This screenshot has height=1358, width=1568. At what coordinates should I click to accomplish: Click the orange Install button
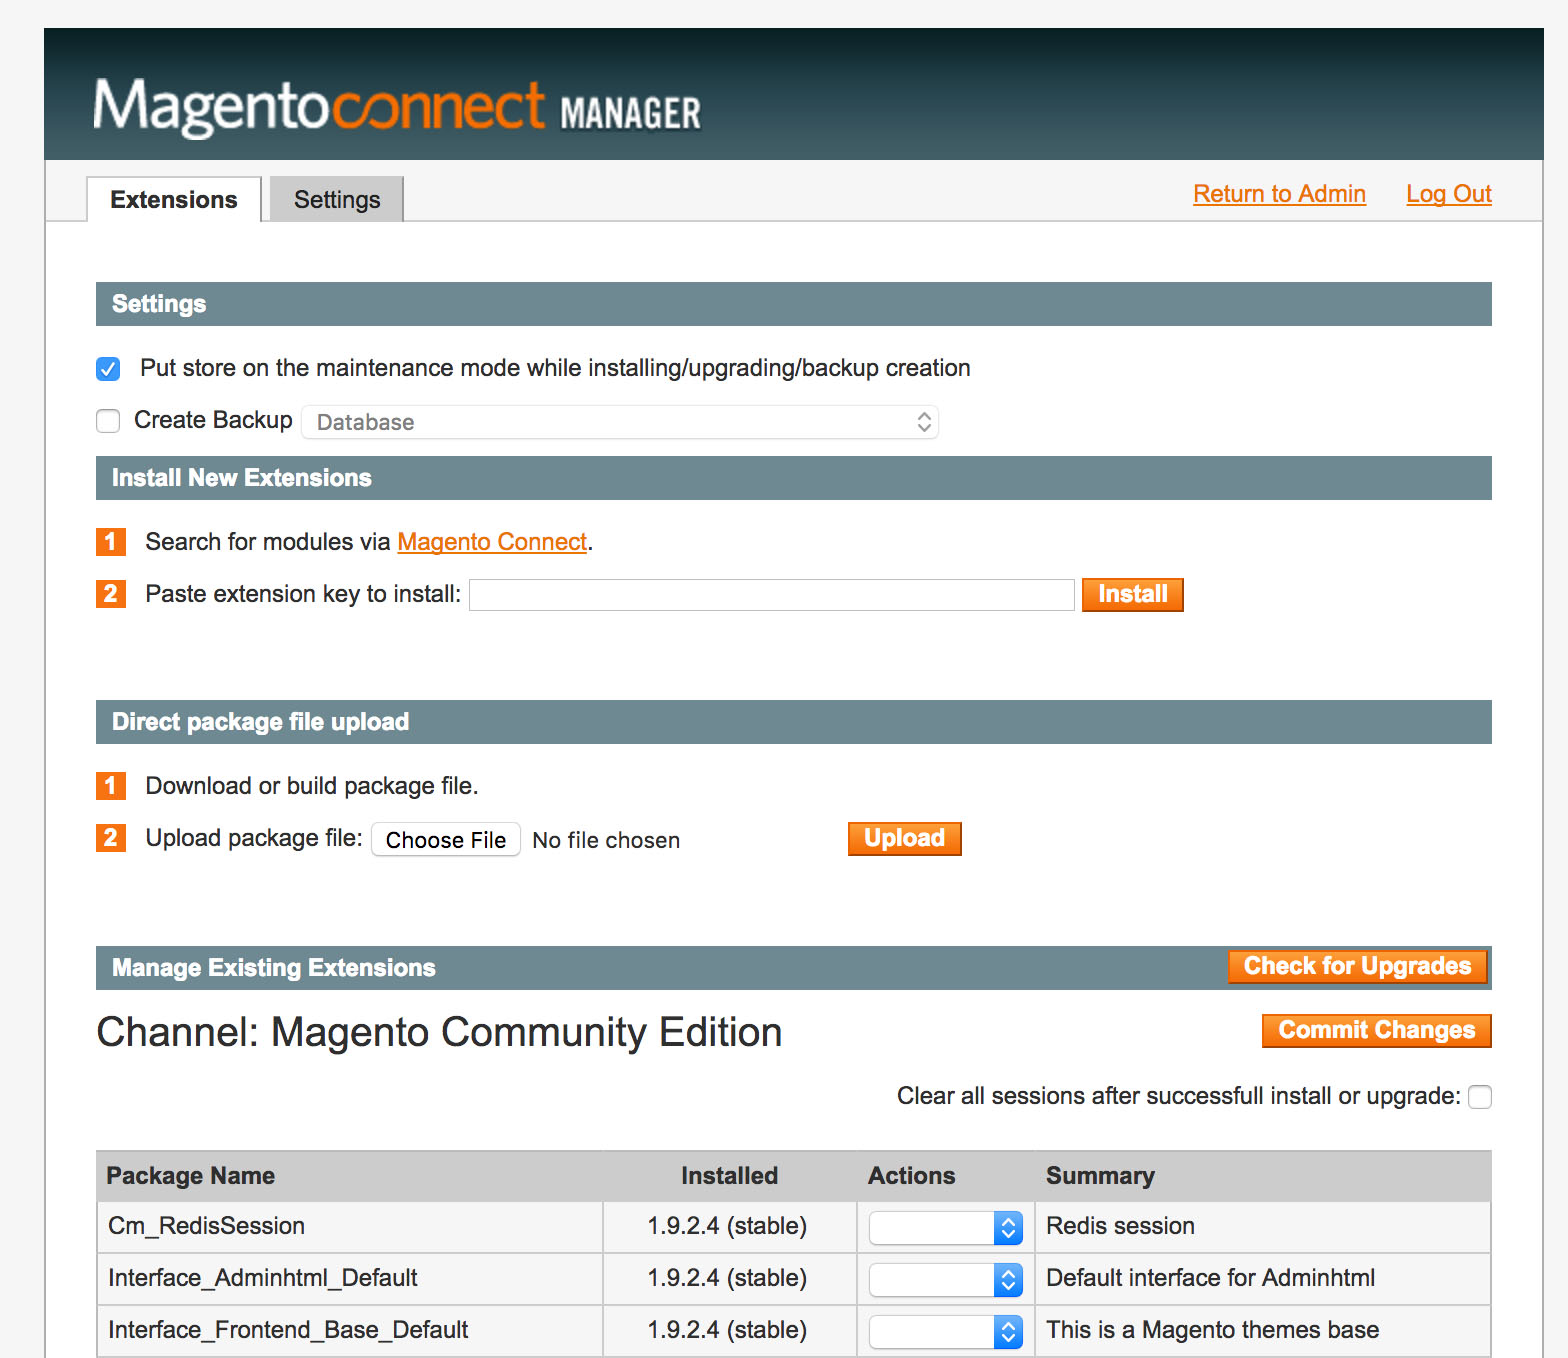click(1133, 595)
